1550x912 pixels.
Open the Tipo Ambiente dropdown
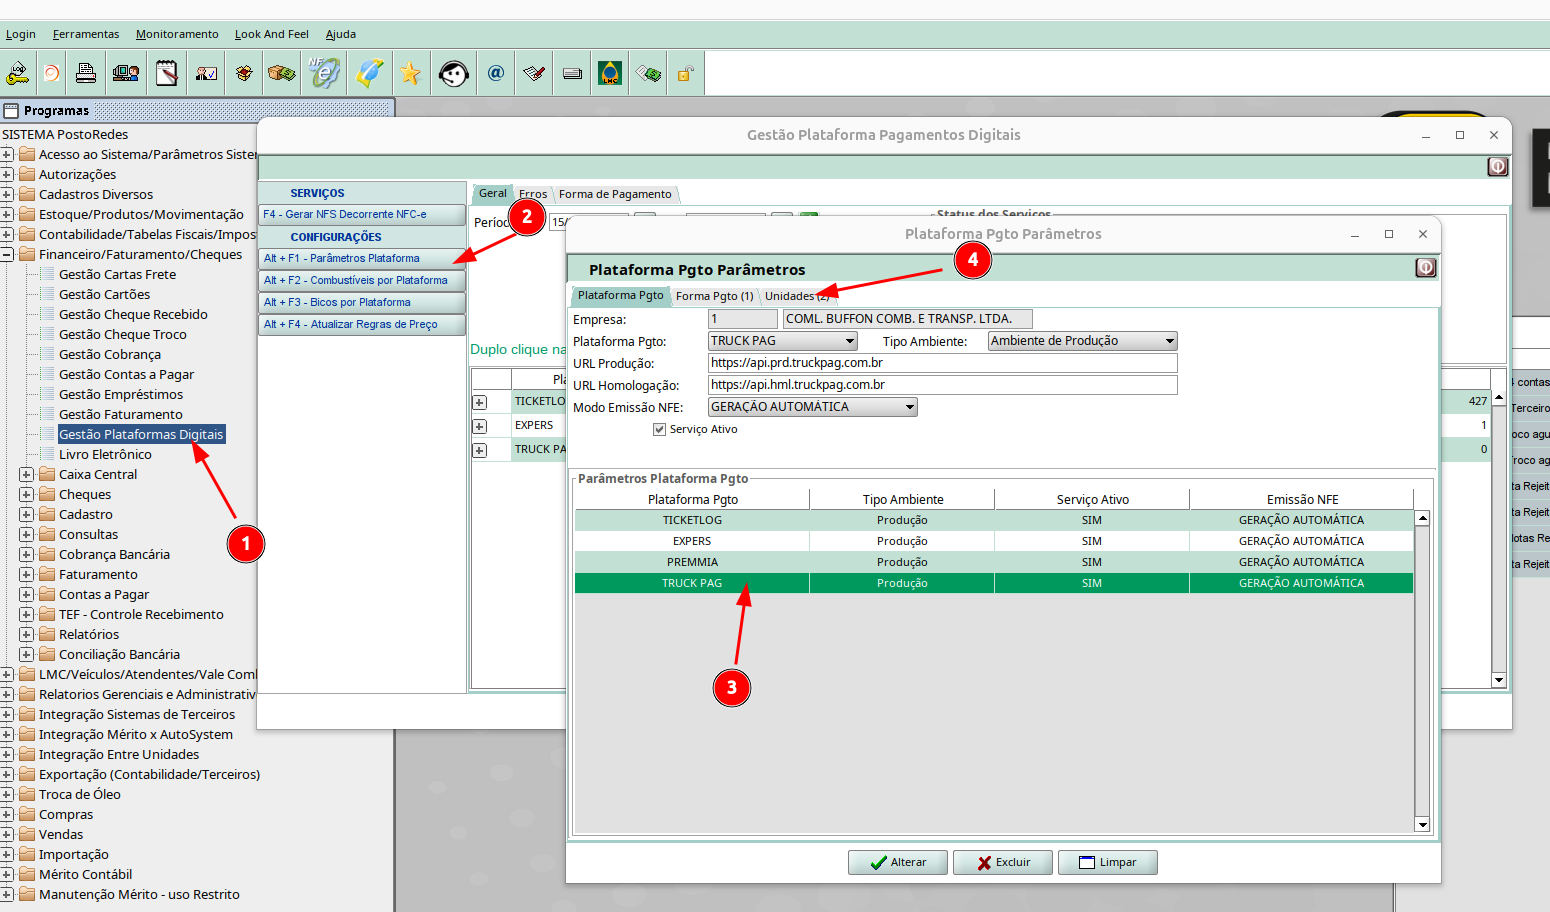1169,342
